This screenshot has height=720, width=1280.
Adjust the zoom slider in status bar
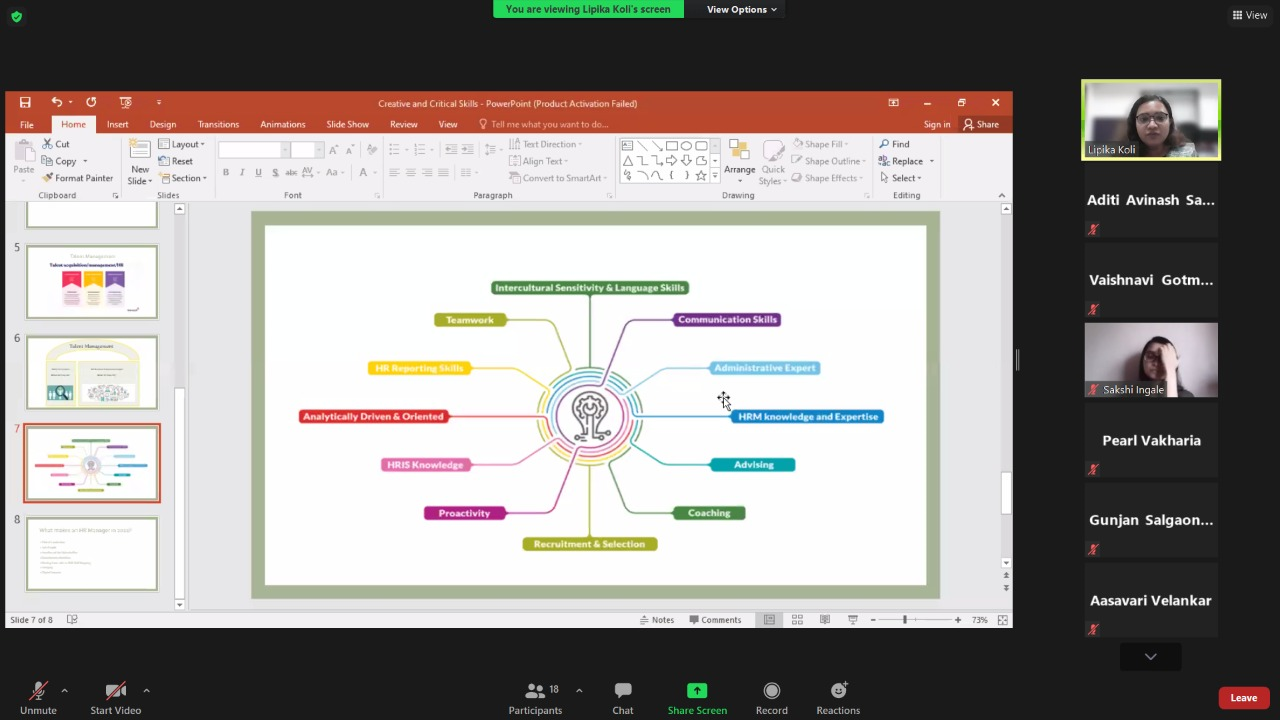coord(905,620)
